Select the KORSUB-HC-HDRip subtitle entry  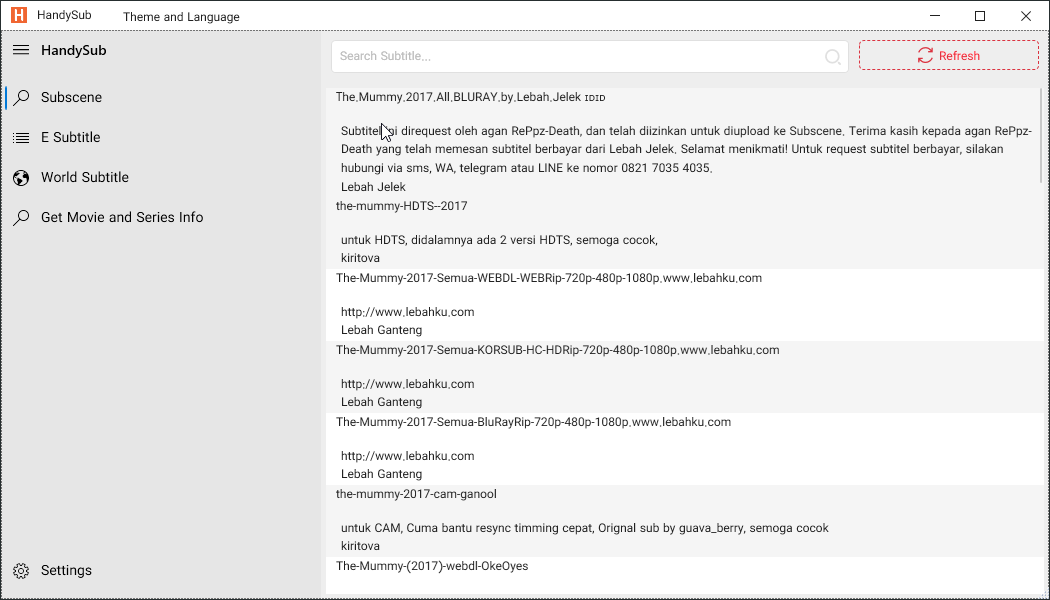point(557,349)
